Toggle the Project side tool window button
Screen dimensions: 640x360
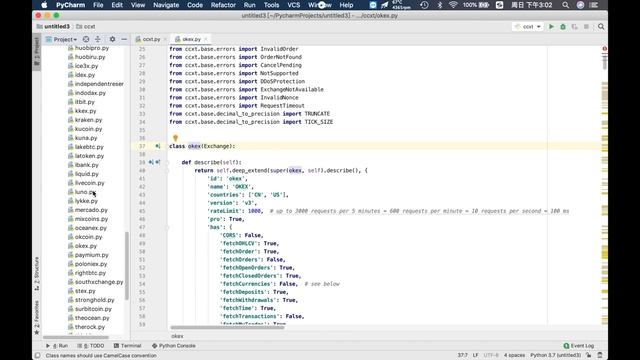click(37, 52)
